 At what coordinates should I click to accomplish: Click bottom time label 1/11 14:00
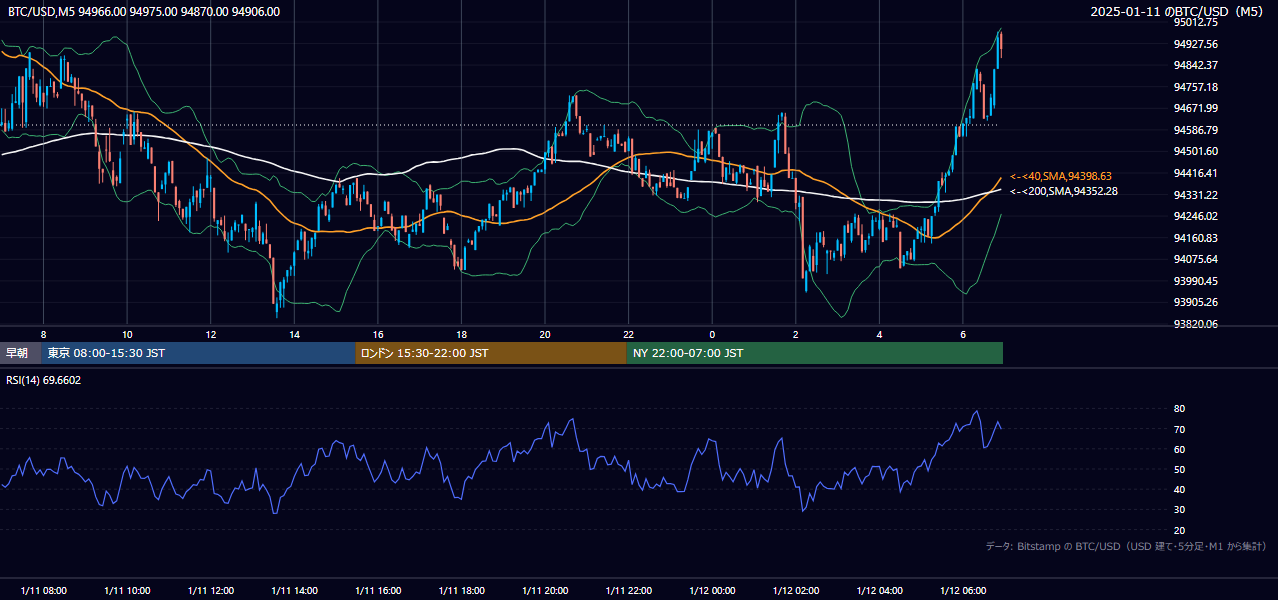coord(294,590)
